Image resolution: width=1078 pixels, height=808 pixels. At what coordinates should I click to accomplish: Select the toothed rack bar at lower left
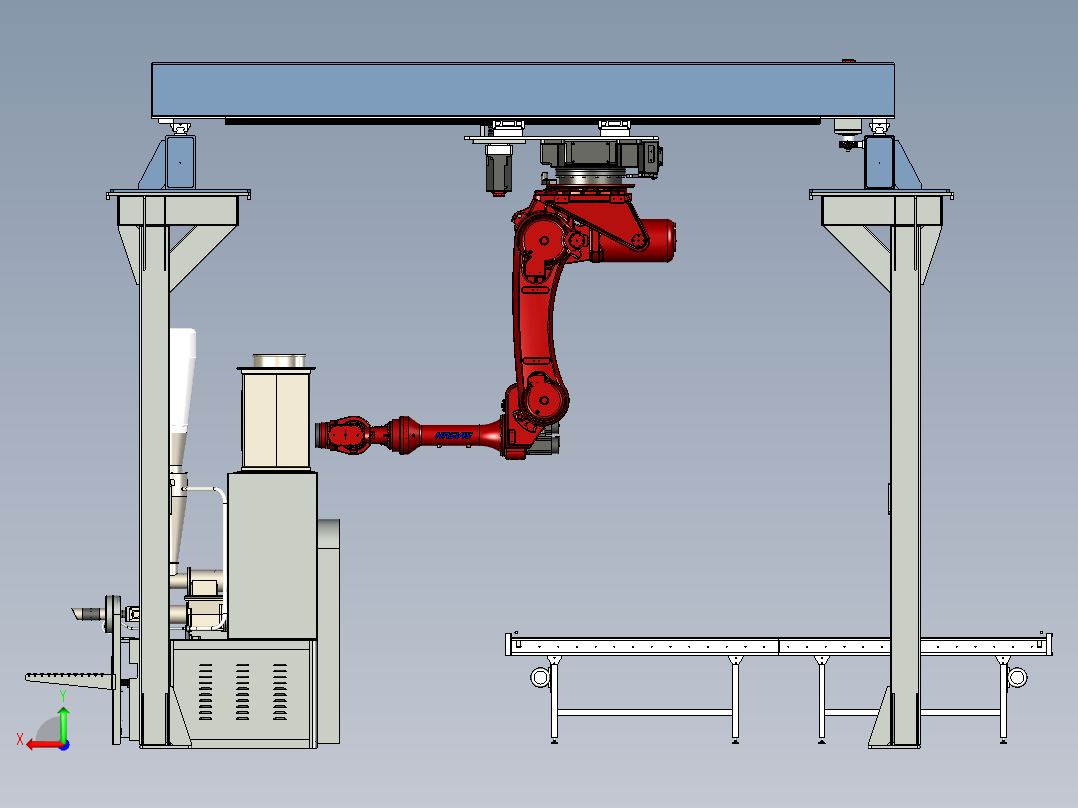(x=70, y=680)
